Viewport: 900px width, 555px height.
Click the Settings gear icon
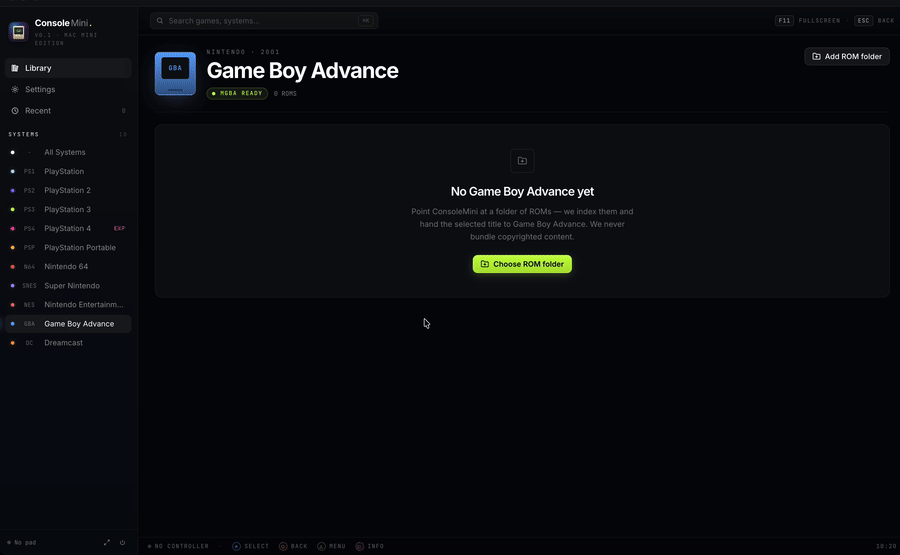15,90
